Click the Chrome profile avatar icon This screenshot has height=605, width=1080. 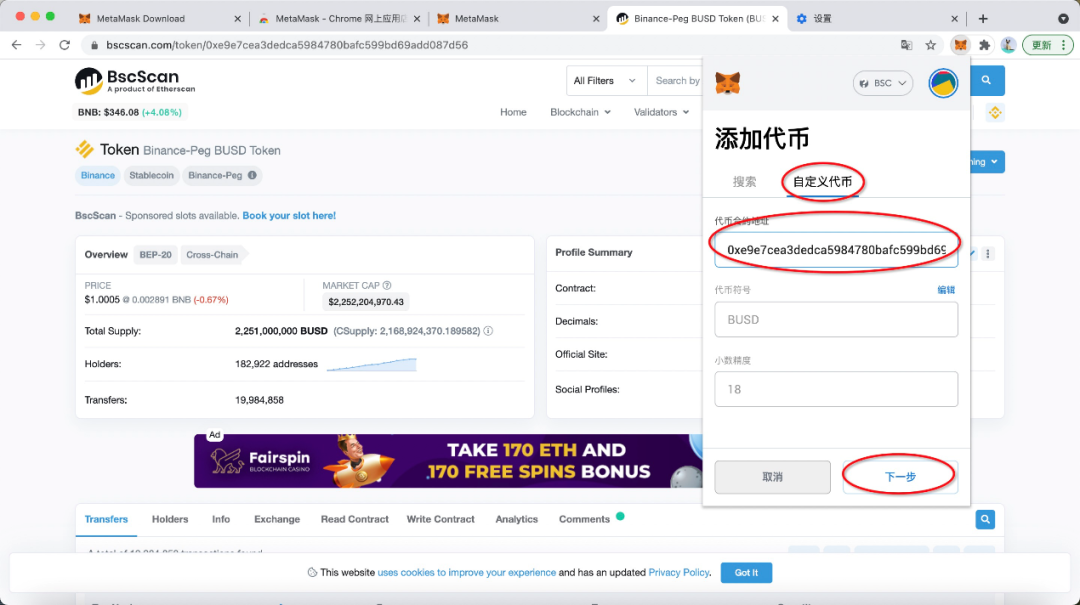click(x=1008, y=45)
